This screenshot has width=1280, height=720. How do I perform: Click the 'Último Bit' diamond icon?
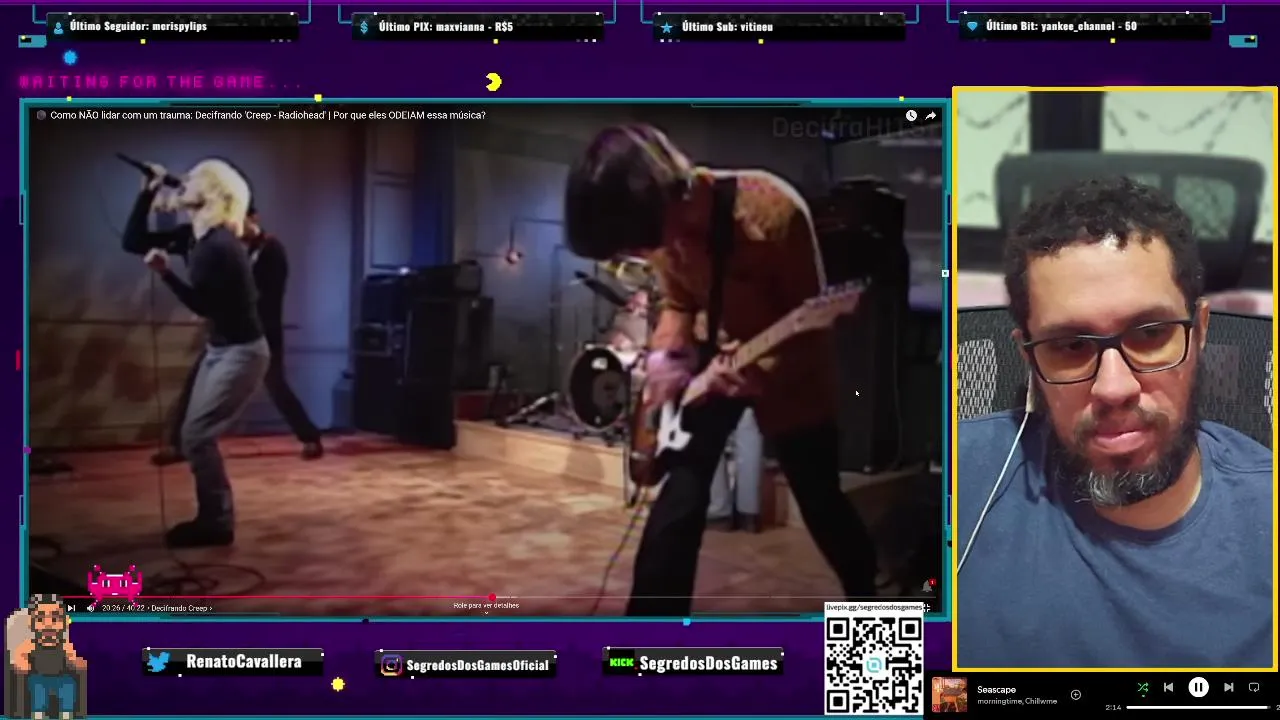click(972, 26)
